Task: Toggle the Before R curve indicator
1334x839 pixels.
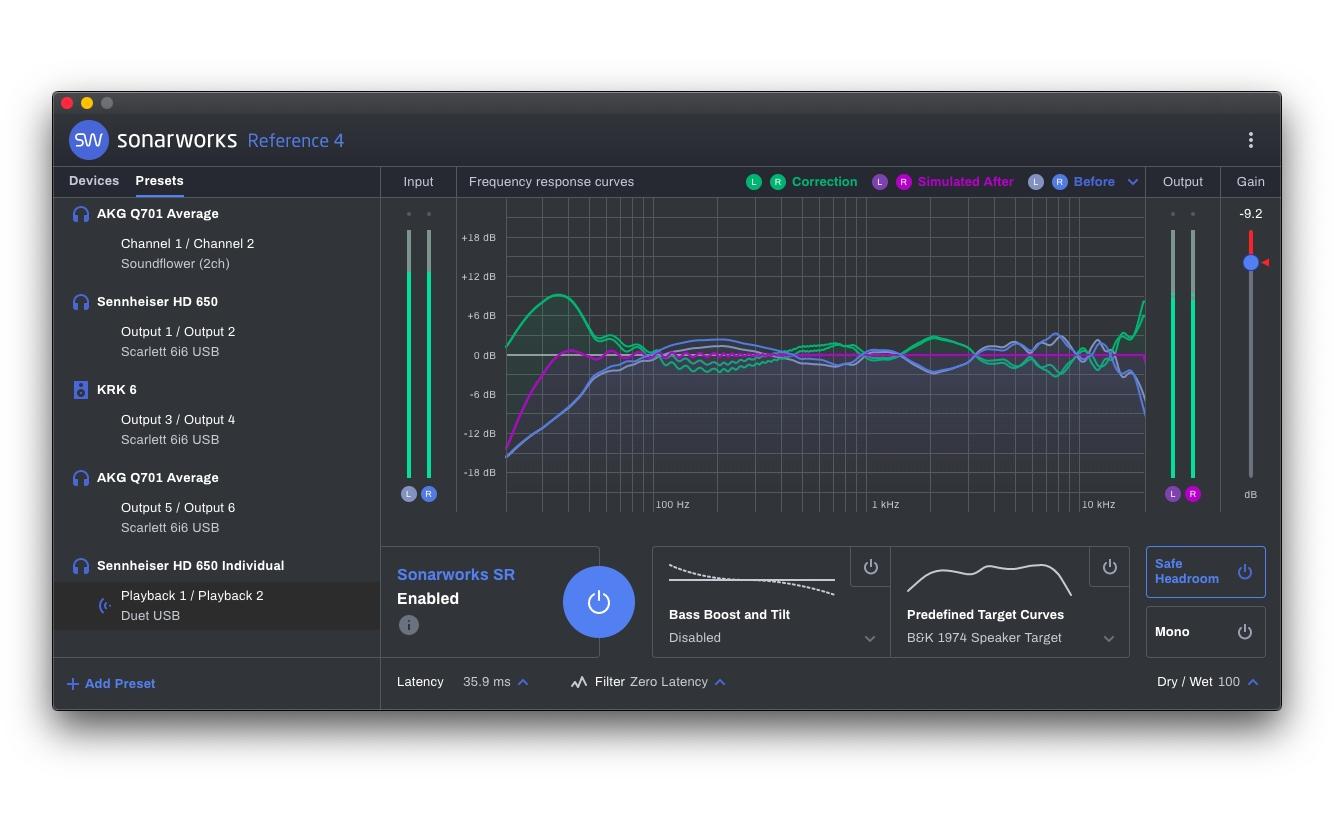Action: point(1060,182)
